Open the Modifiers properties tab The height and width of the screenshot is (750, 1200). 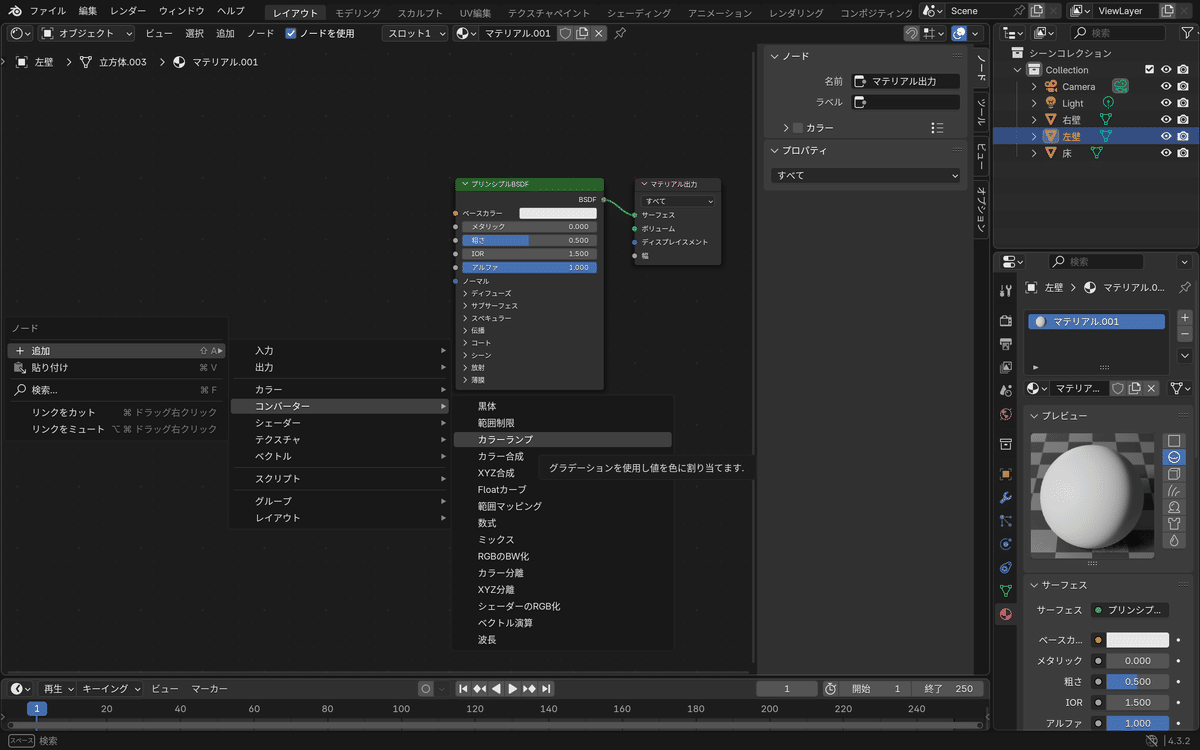[1006, 497]
